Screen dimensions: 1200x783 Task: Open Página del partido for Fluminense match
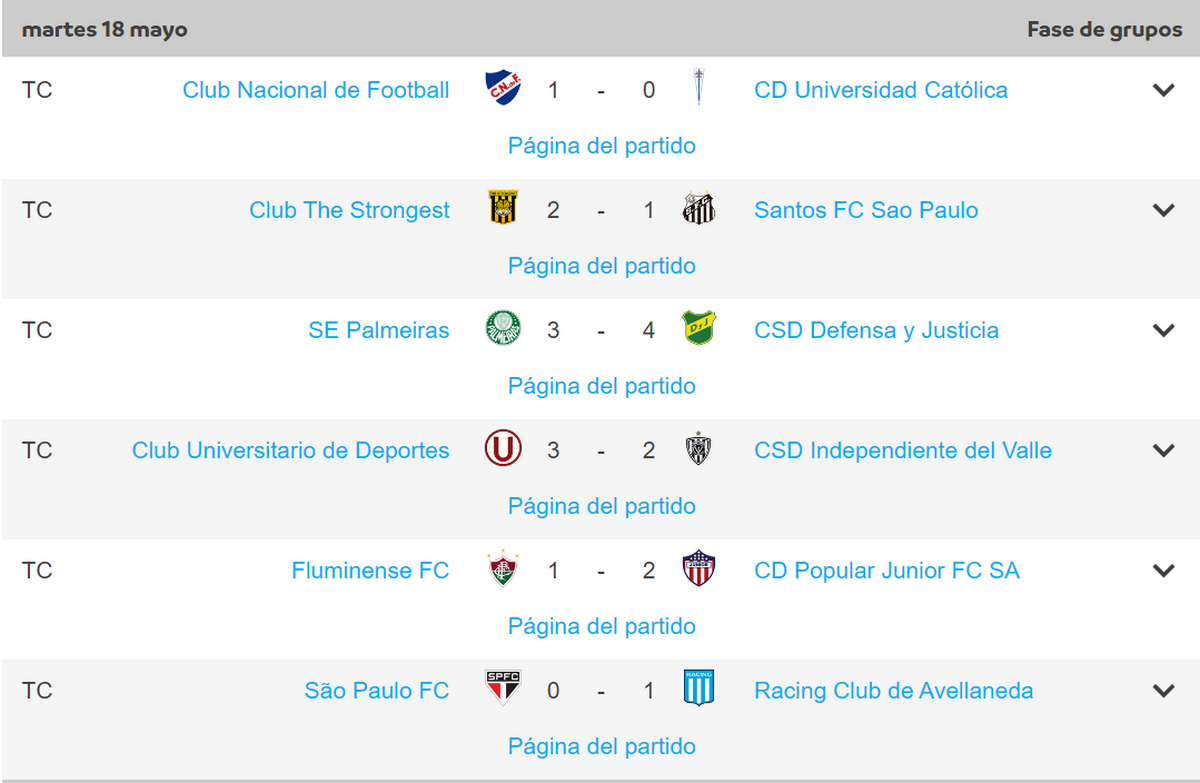click(602, 626)
